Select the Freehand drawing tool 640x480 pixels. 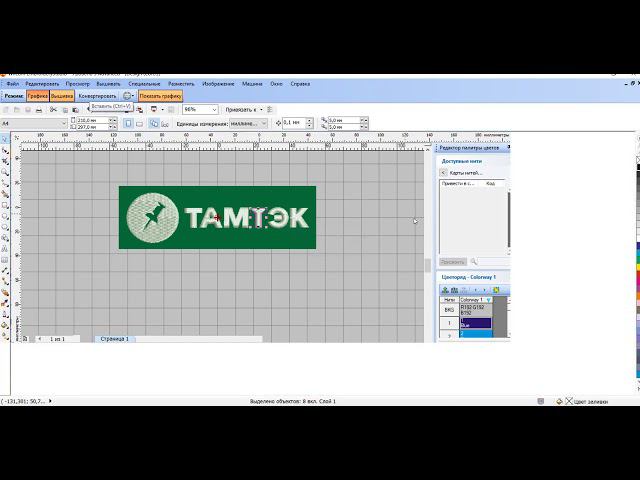click(5, 183)
